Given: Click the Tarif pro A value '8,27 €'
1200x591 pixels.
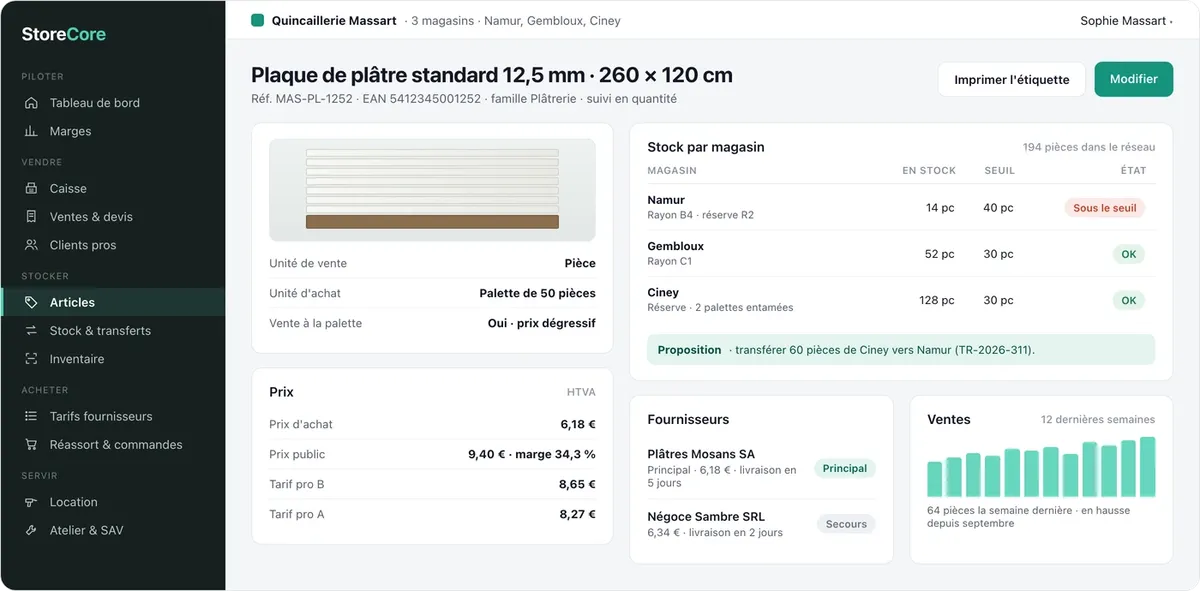Looking at the screenshot, I should pos(577,514).
